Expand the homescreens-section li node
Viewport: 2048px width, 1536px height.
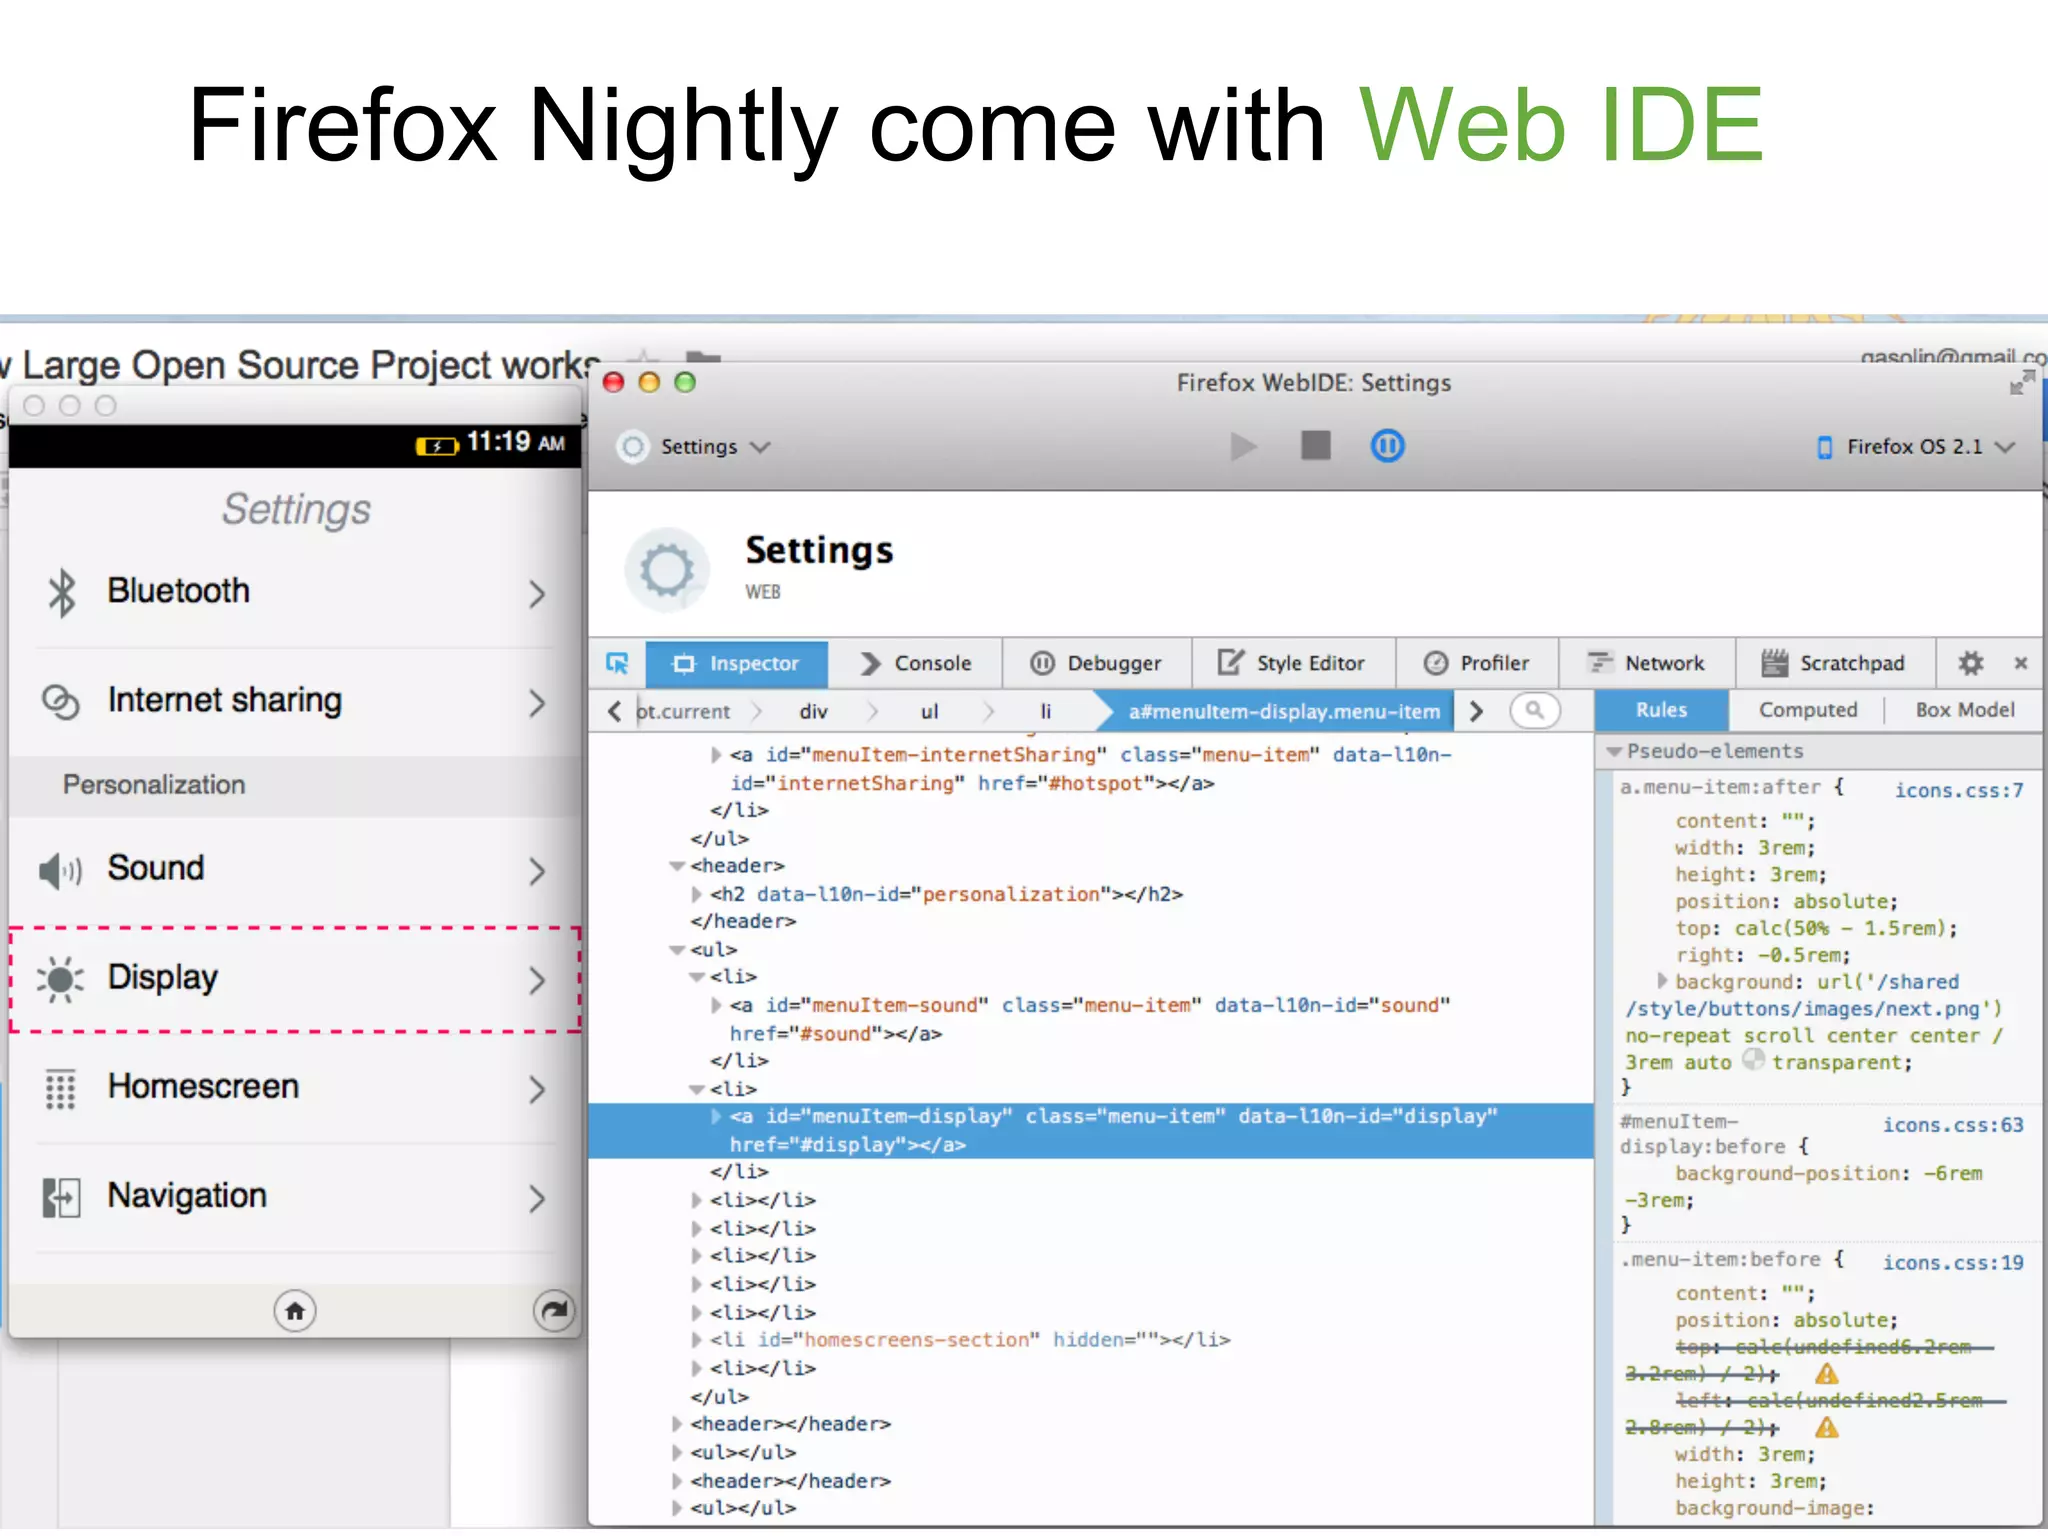click(x=696, y=1339)
